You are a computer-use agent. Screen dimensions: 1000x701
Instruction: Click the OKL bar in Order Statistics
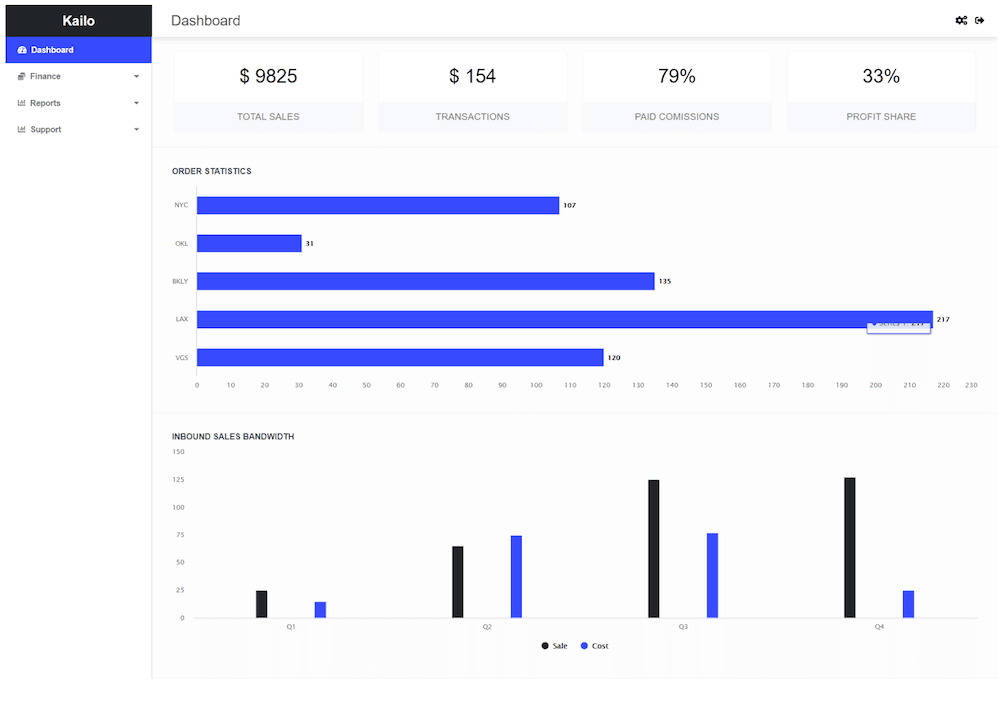[249, 244]
